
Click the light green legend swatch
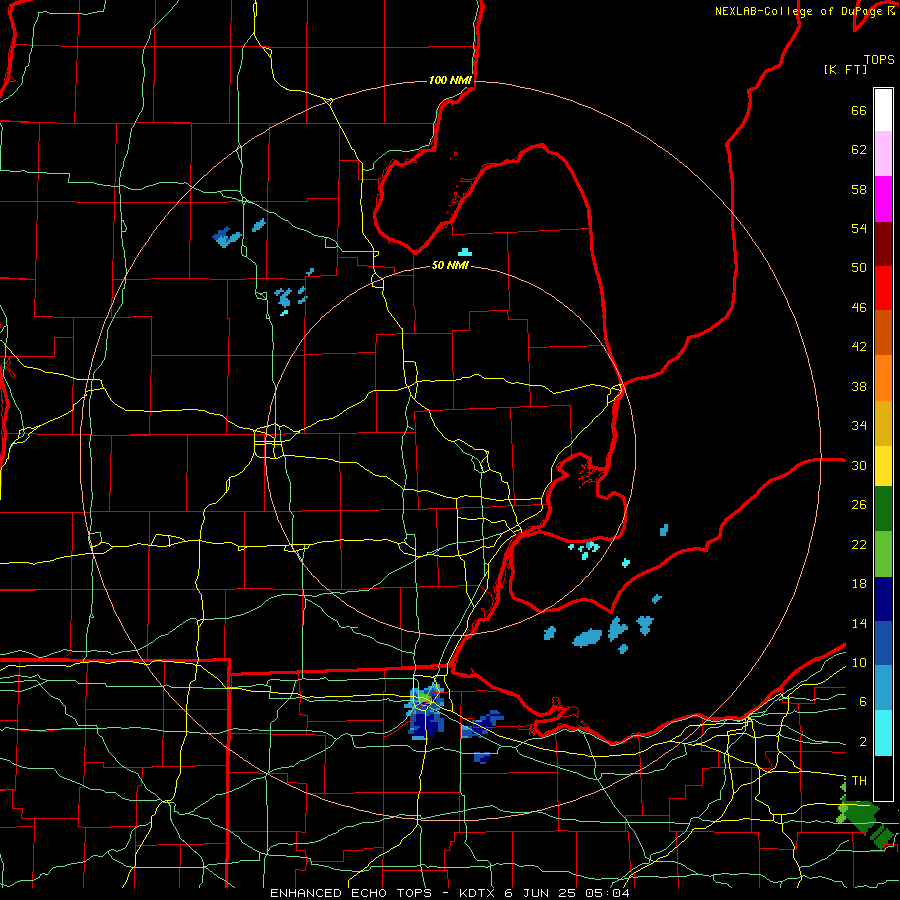pyautogui.click(x=883, y=554)
